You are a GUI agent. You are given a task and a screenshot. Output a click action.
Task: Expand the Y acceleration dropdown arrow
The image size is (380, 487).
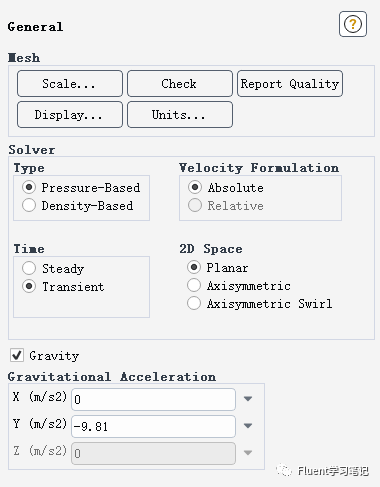pyautogui.click(x=248, y=426)
